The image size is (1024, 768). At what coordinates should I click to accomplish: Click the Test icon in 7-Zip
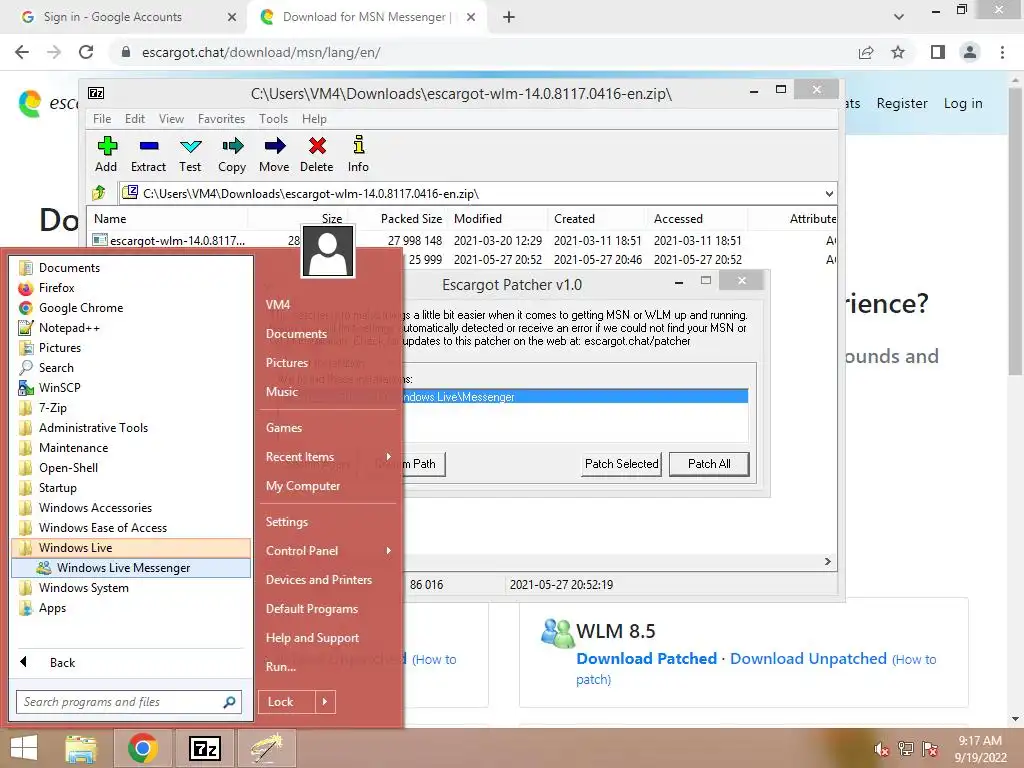pyautogui.click(x=191, y=146)
